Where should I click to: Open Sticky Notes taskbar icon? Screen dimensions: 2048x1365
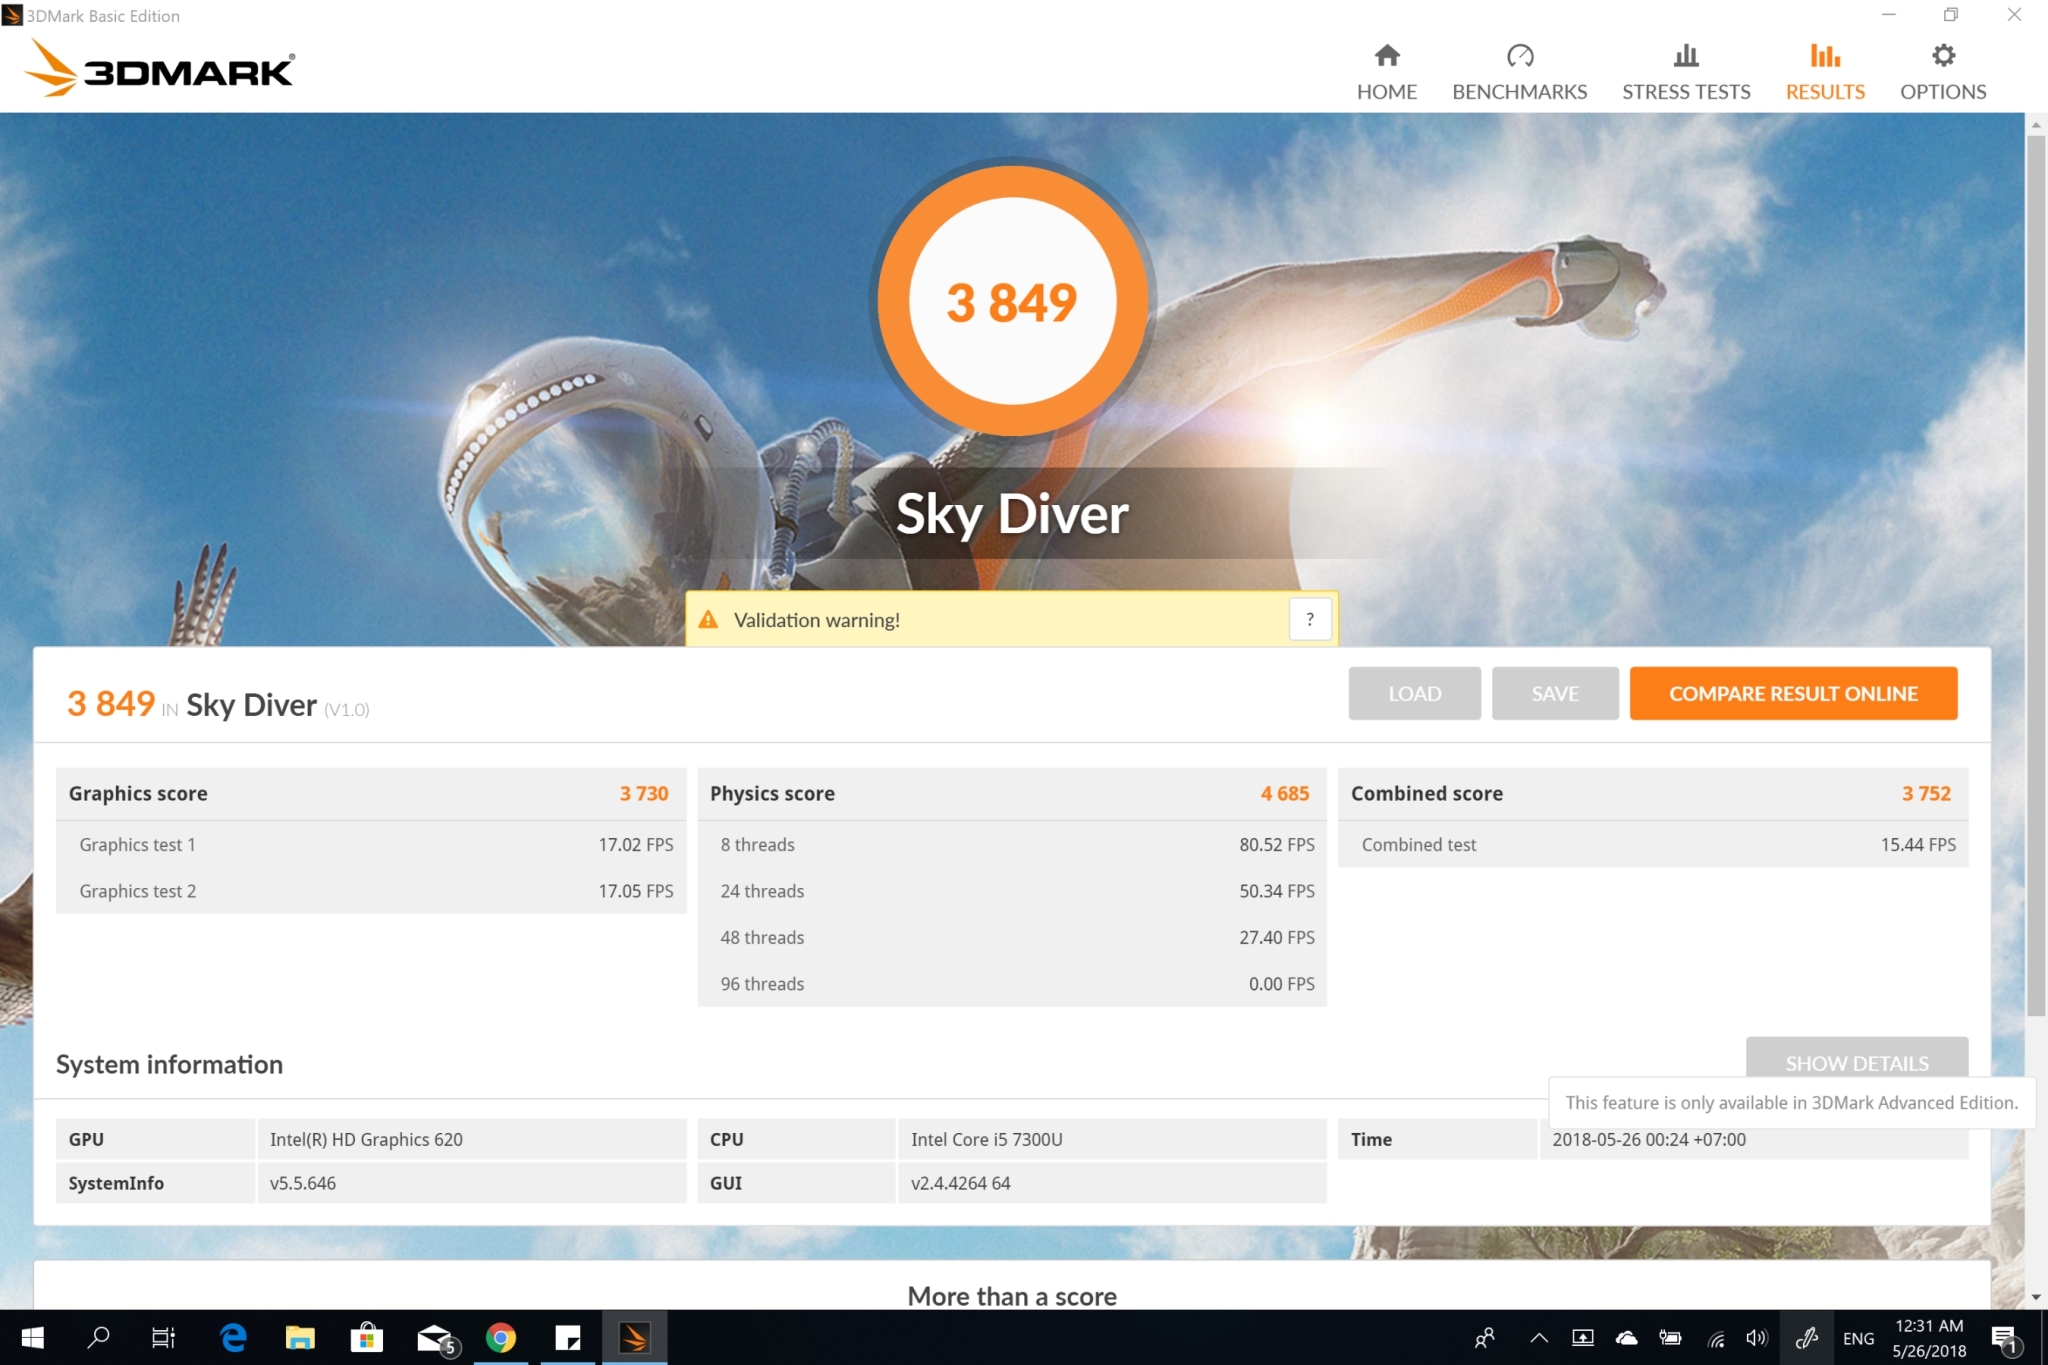coord(568,1337)
